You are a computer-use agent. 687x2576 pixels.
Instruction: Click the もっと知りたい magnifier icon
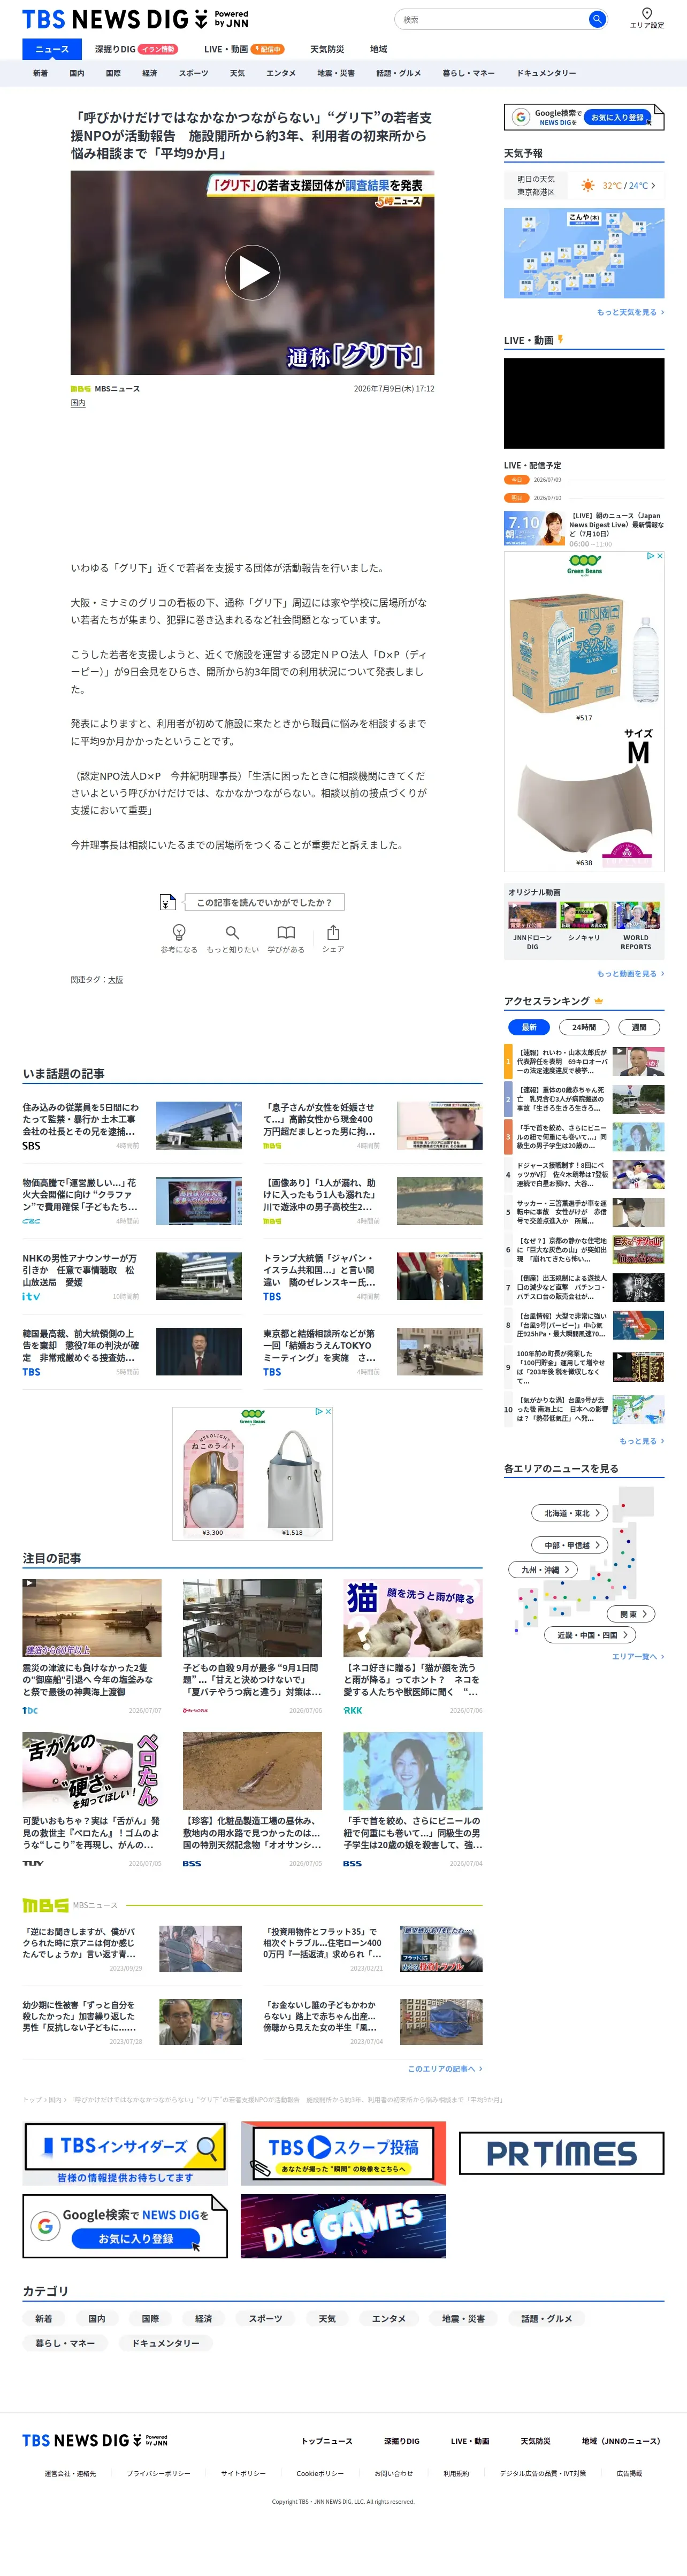(232, 932)
